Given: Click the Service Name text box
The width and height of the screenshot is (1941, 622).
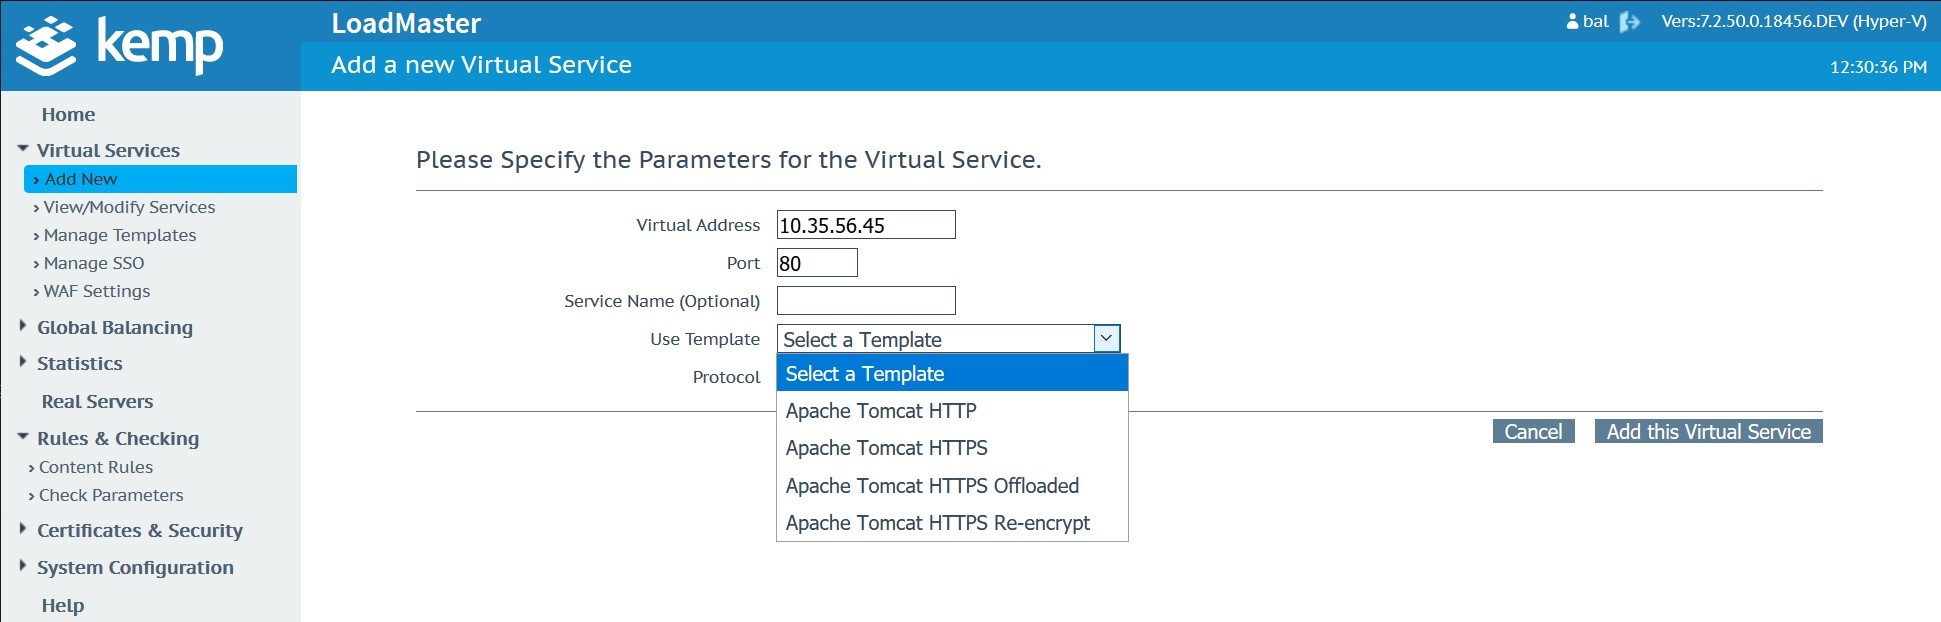Looking at the screenshot, I should pyautogui.click(x=865, y=301).
